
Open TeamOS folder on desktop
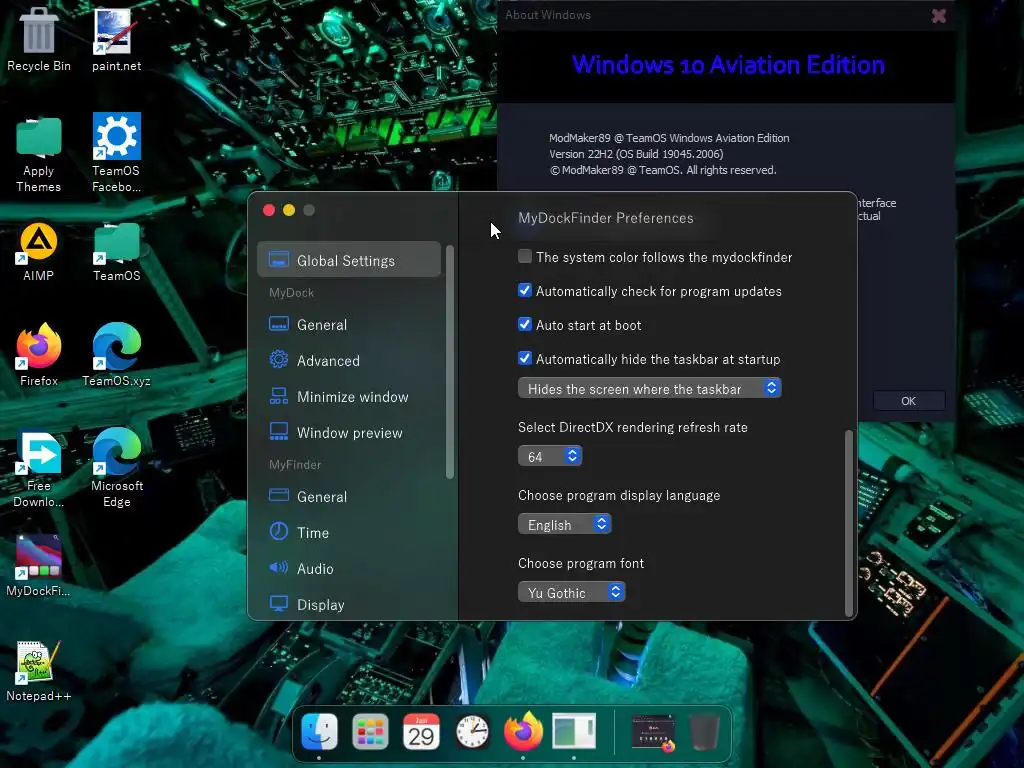point(116,252)
